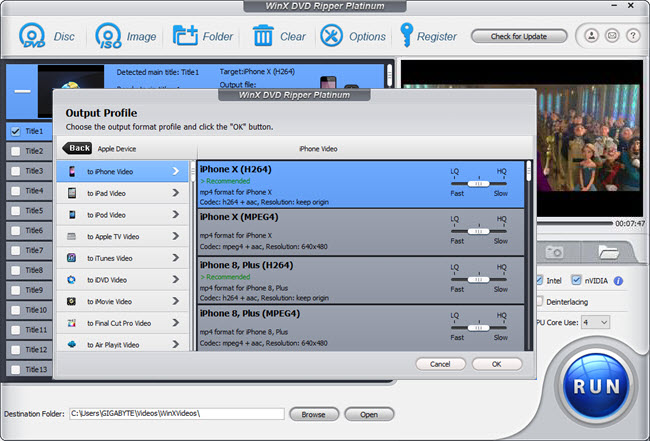
Task: Click the Register key icon
Action: point(406,35)
